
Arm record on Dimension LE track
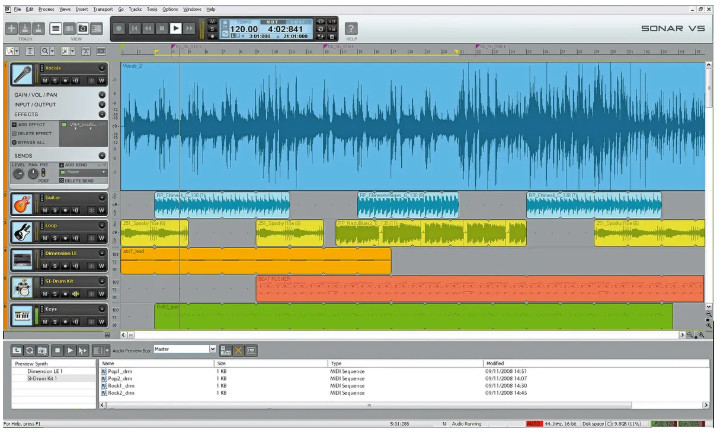point(65,266)
